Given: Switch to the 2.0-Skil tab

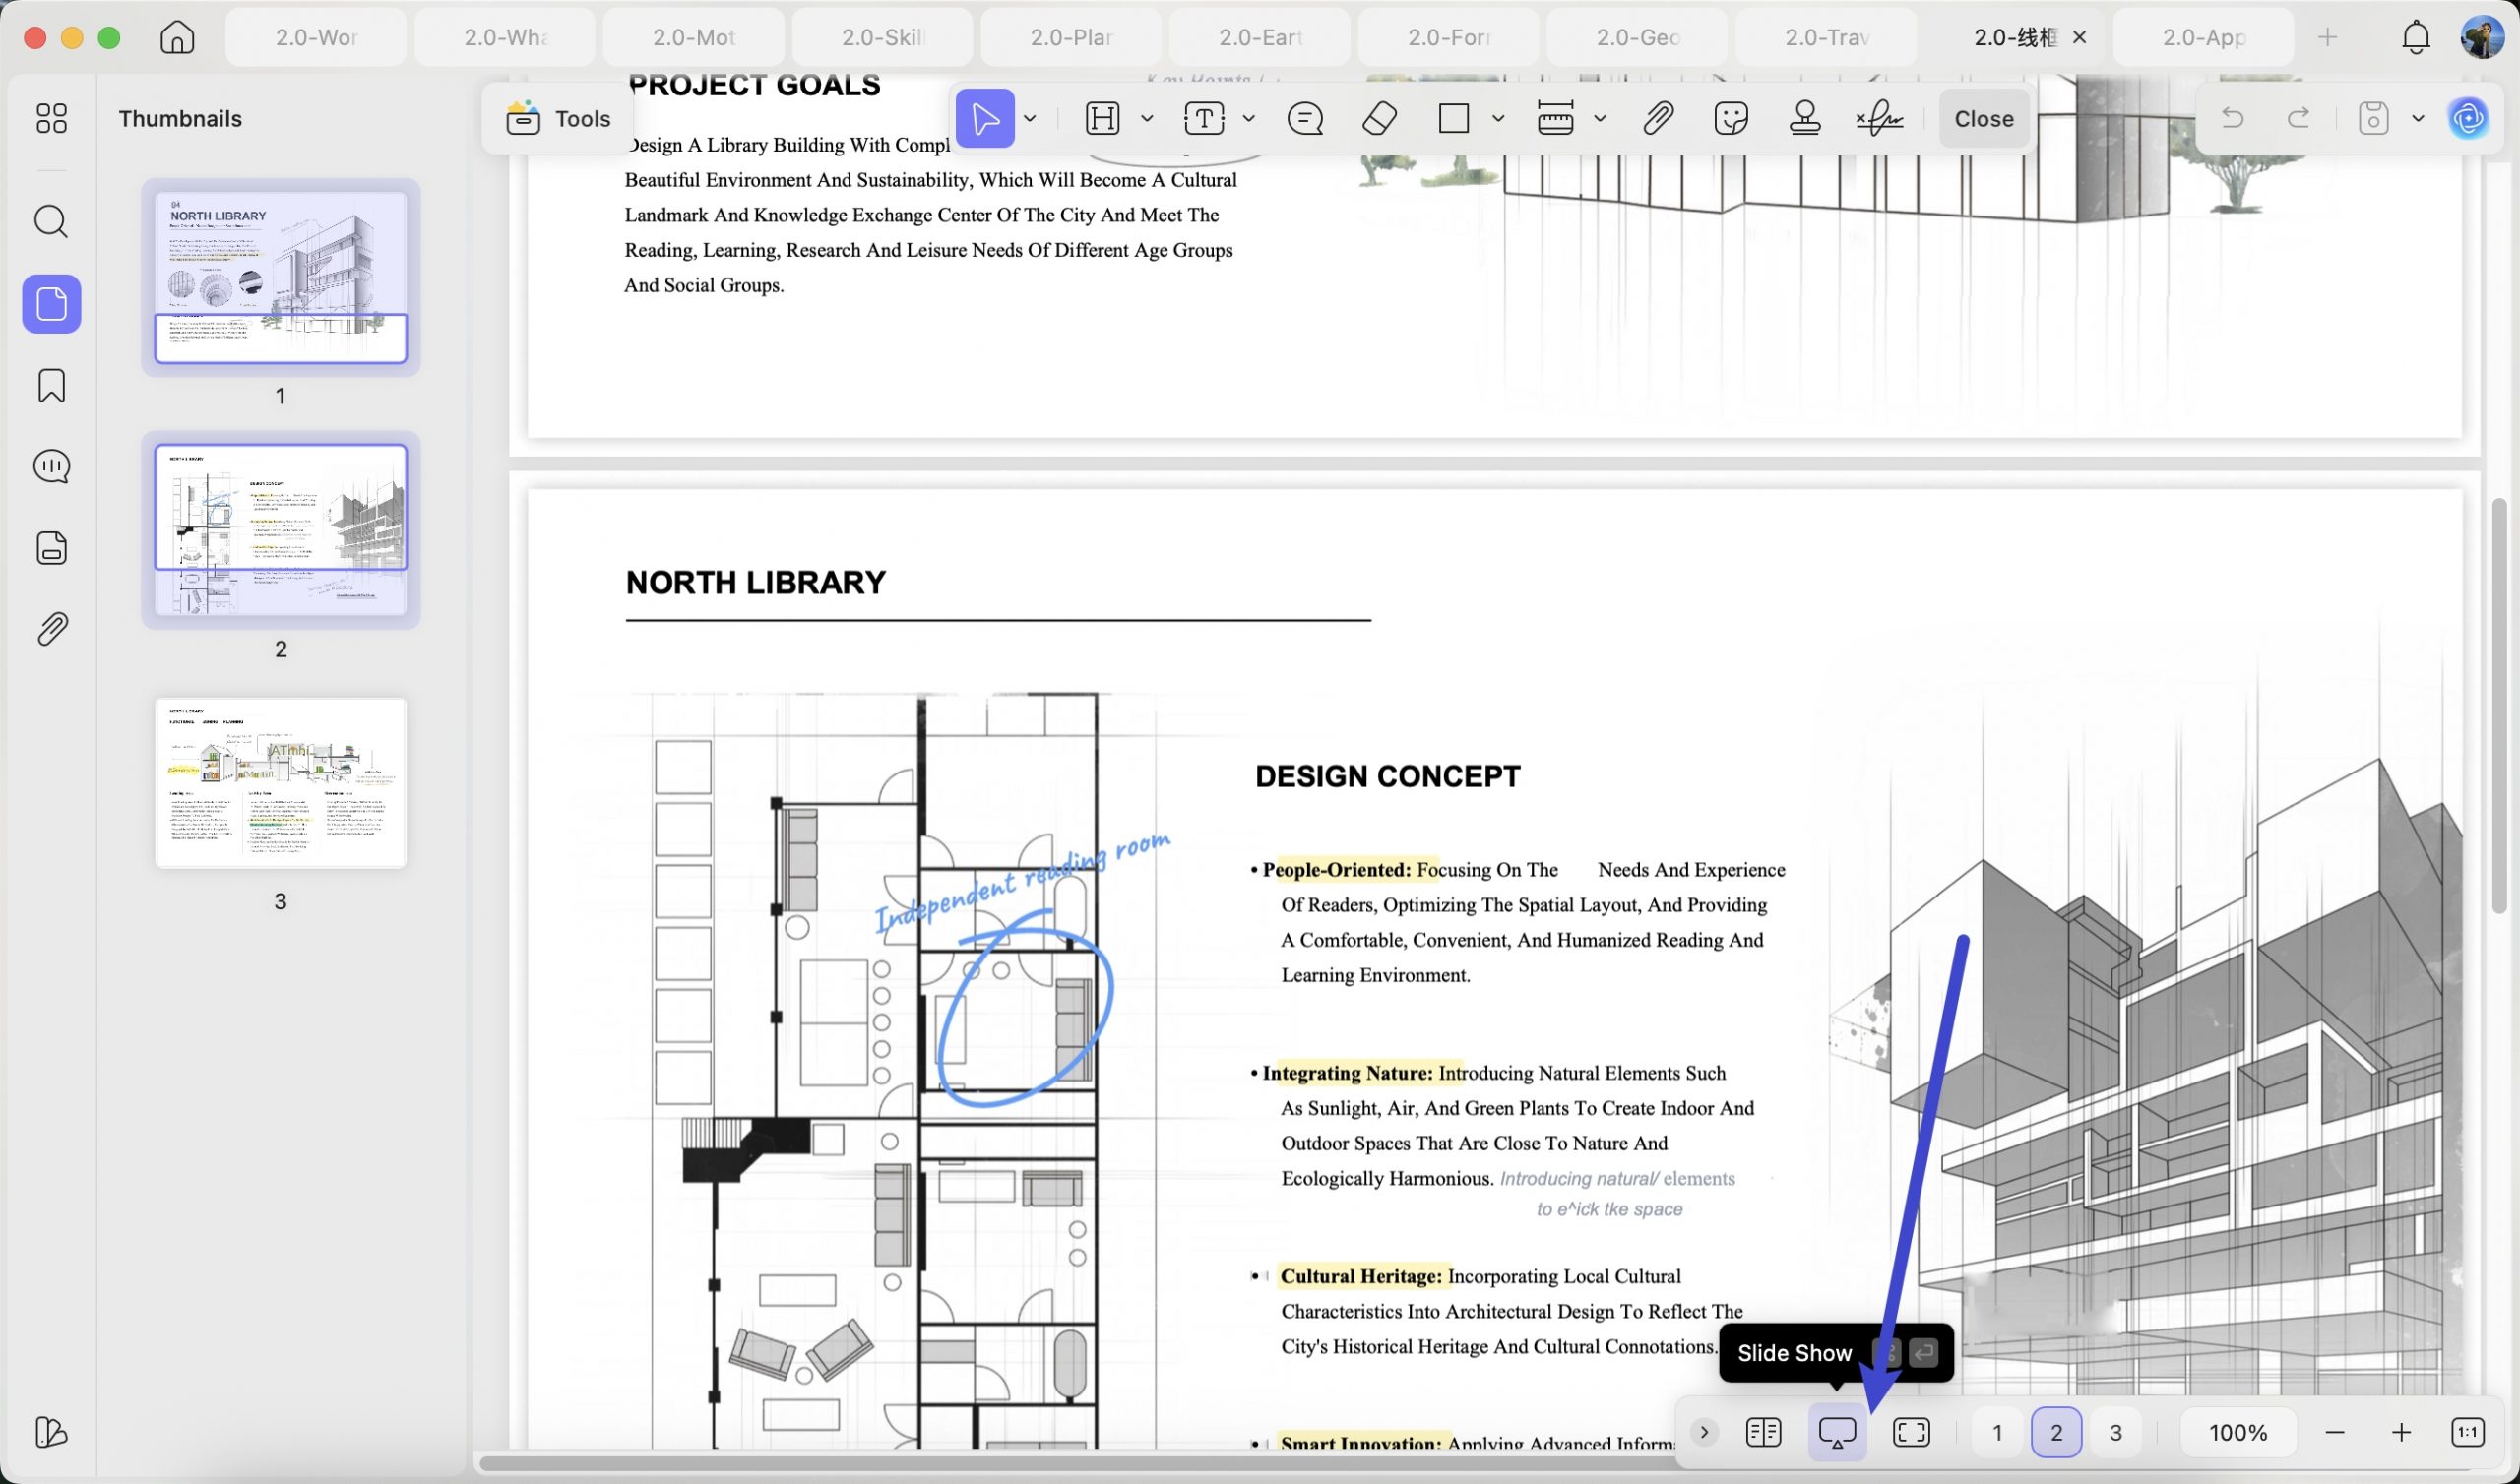Looking at the screenshot, I should [882, 37].
